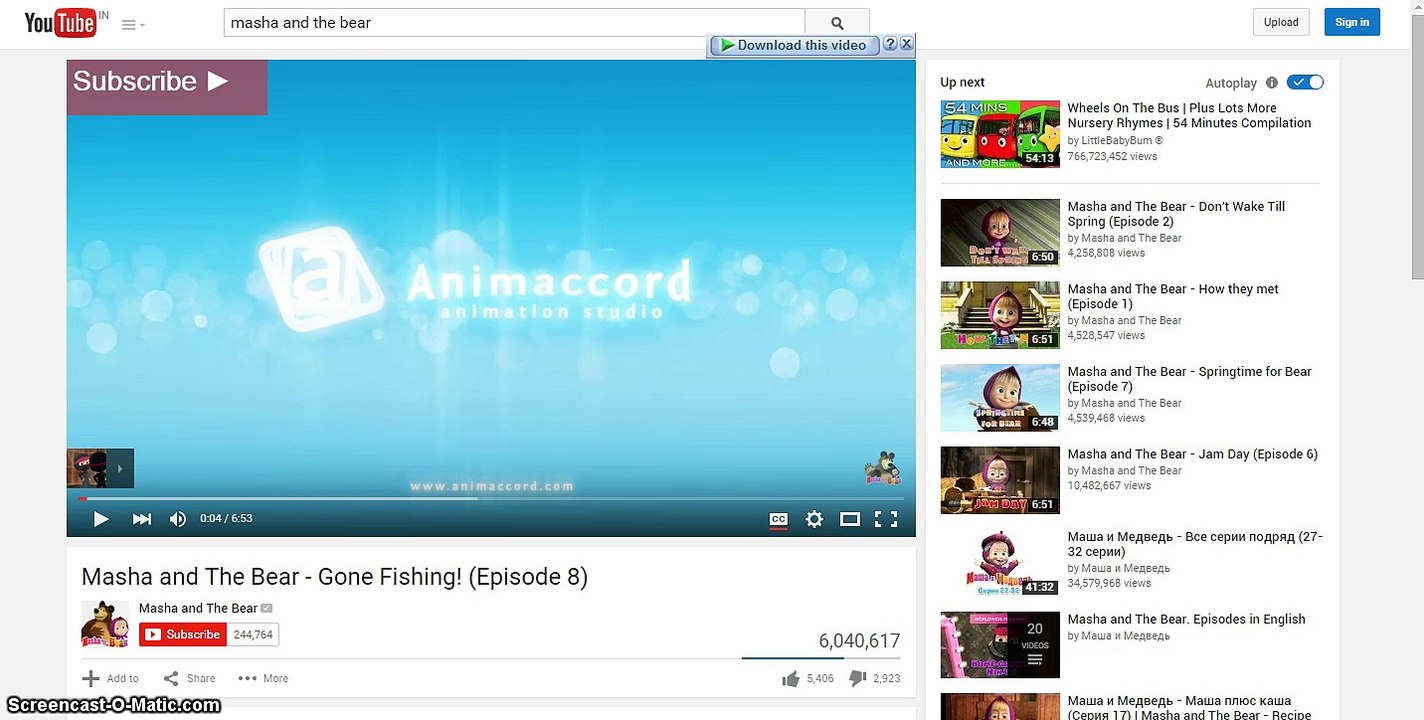Switch to theater mode

click(850, 519)
